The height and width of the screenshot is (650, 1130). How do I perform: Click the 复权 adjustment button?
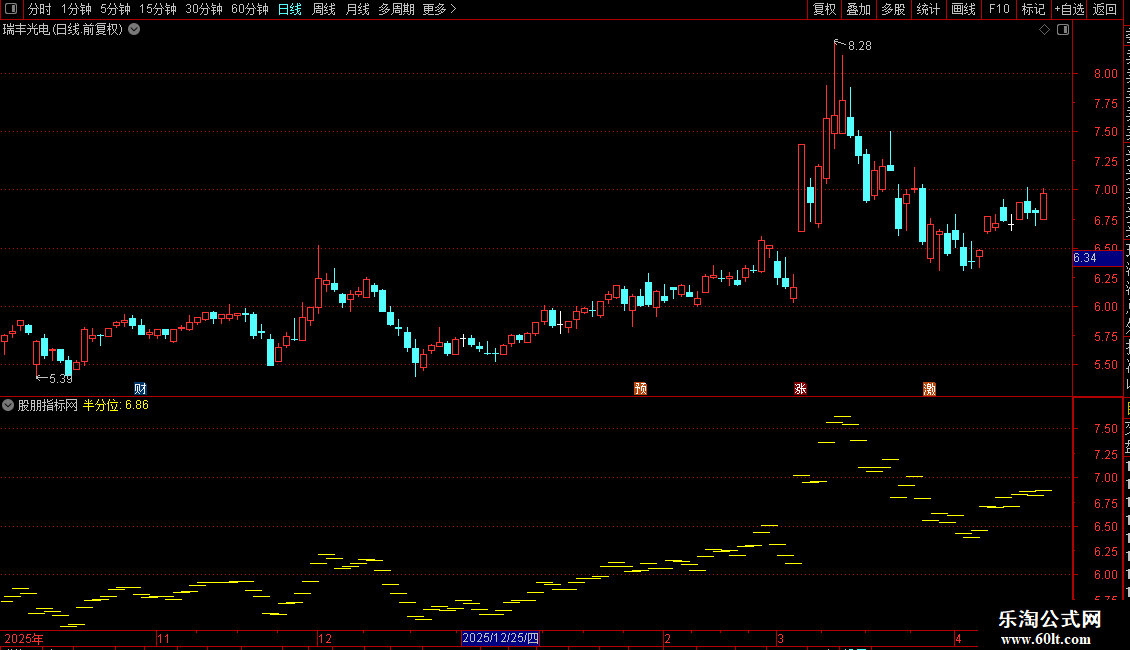824,9
